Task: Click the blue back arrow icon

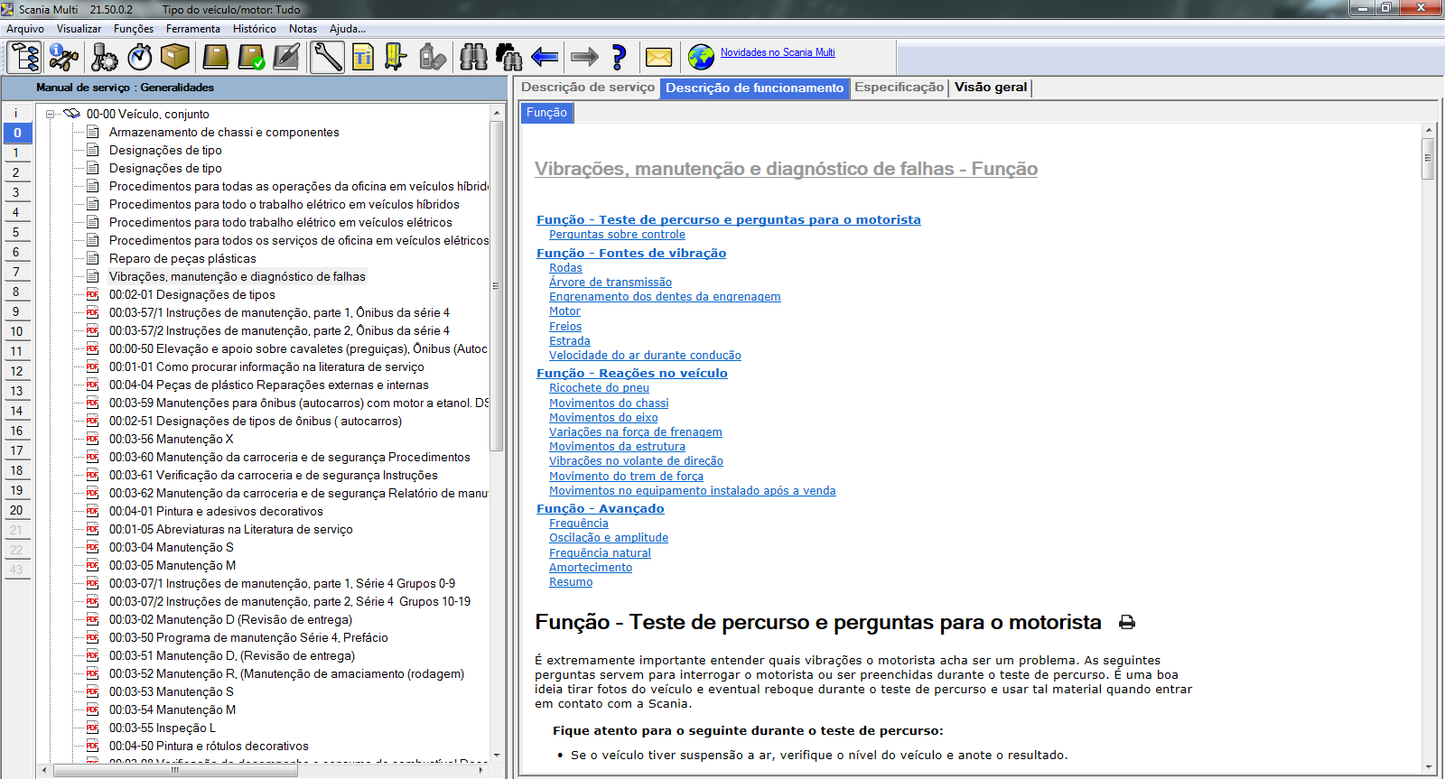Action: tap(544, 57)
